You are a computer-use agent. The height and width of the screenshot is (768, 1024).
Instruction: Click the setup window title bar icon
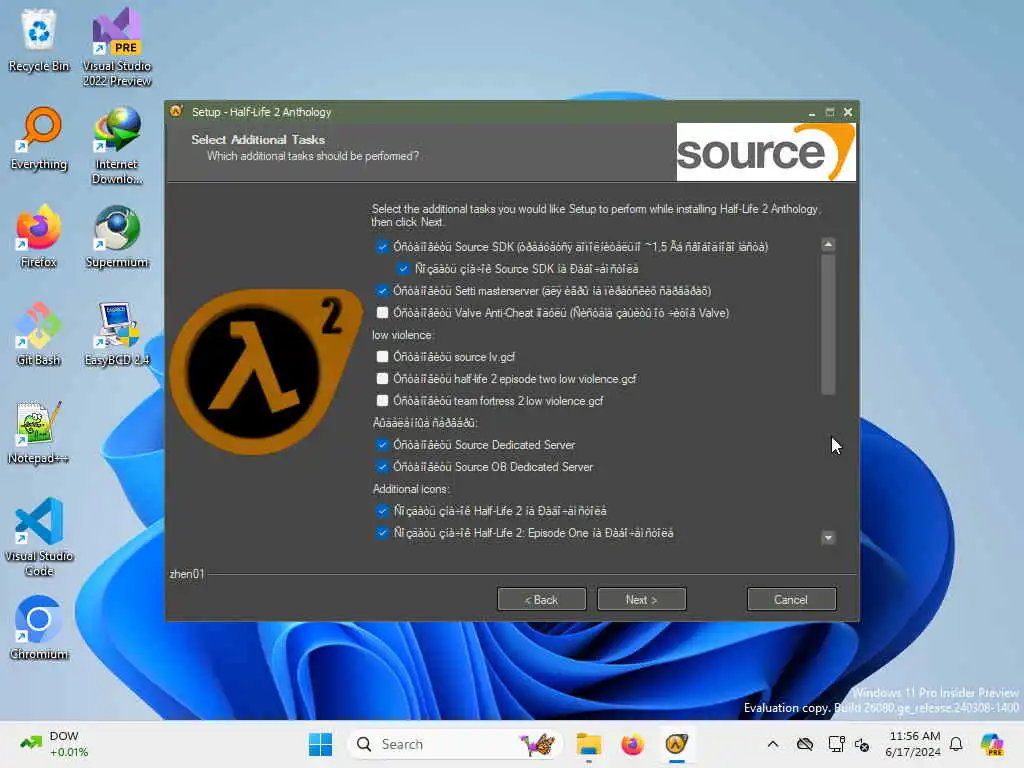(176, 112)
